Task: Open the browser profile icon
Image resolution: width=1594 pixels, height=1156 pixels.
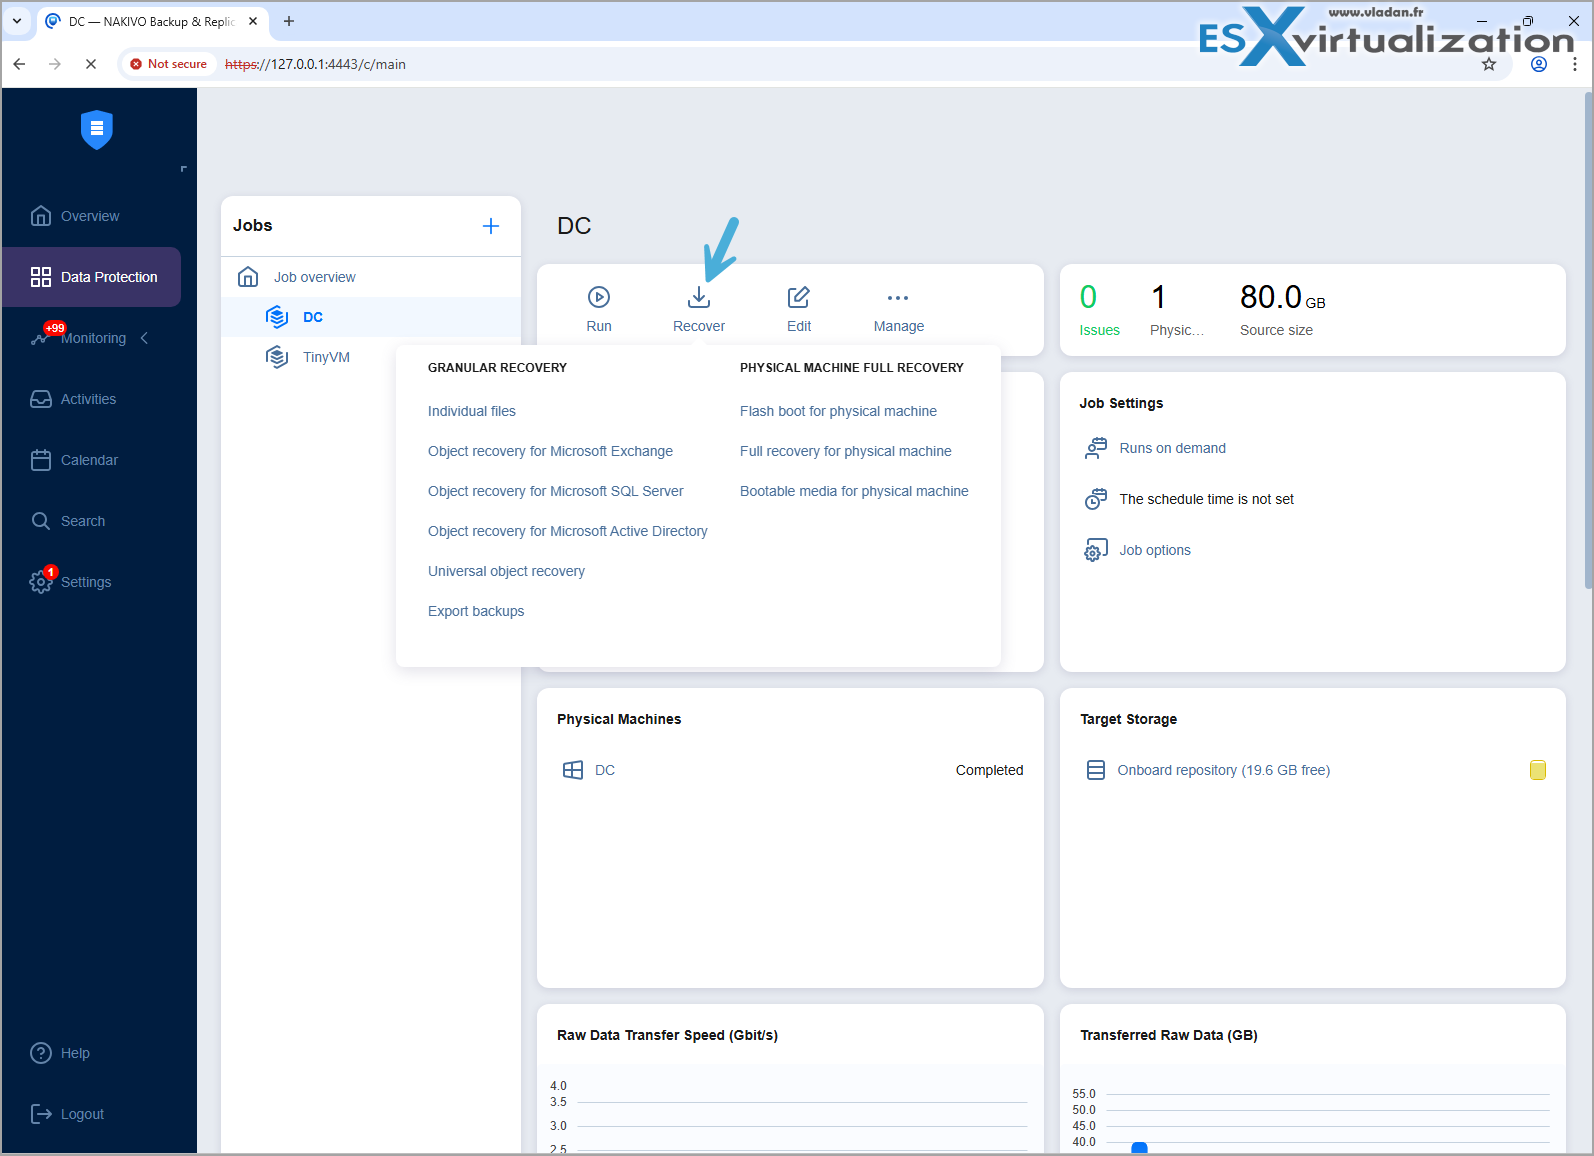Action: tap(1539, 64)
